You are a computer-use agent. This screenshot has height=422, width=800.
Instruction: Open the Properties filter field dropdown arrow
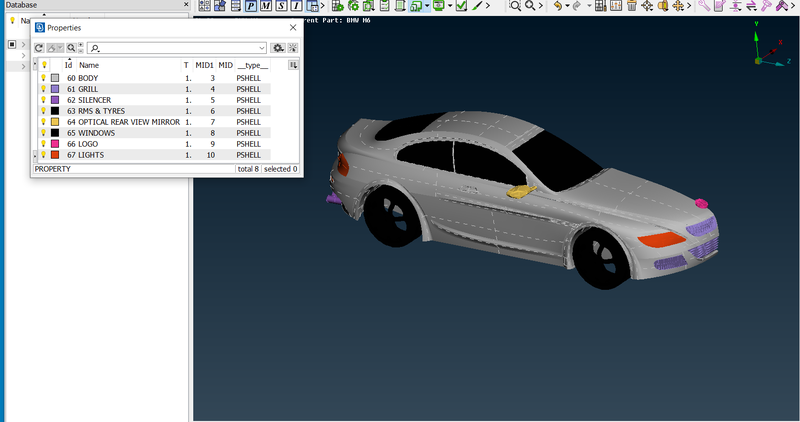point(262,48)
